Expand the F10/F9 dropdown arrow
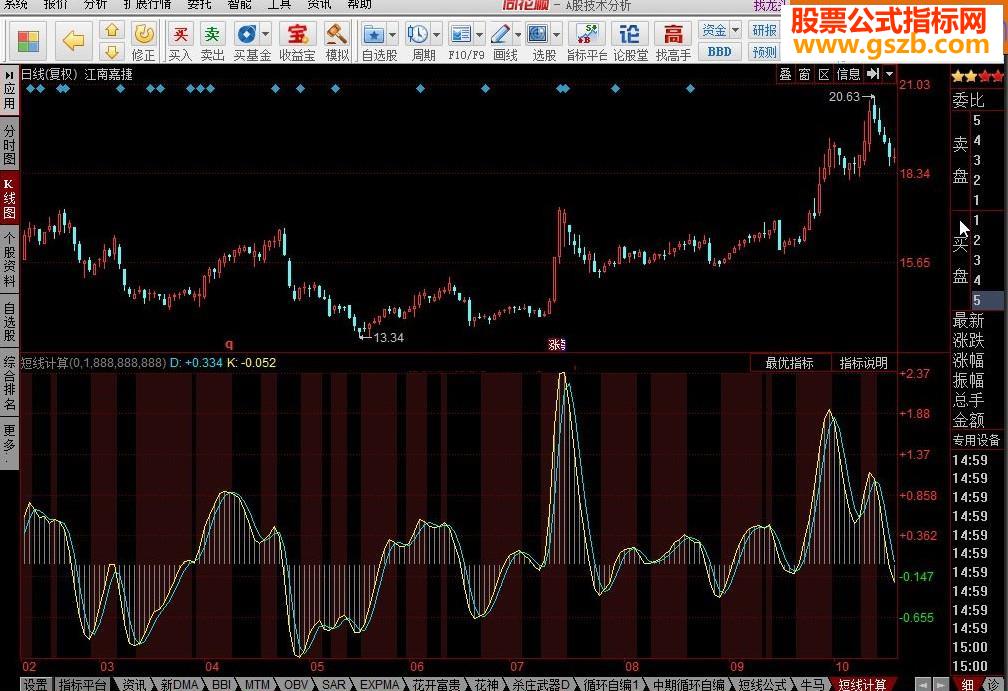The width and height of the screenshot is (1008, 691). [480, 34]
